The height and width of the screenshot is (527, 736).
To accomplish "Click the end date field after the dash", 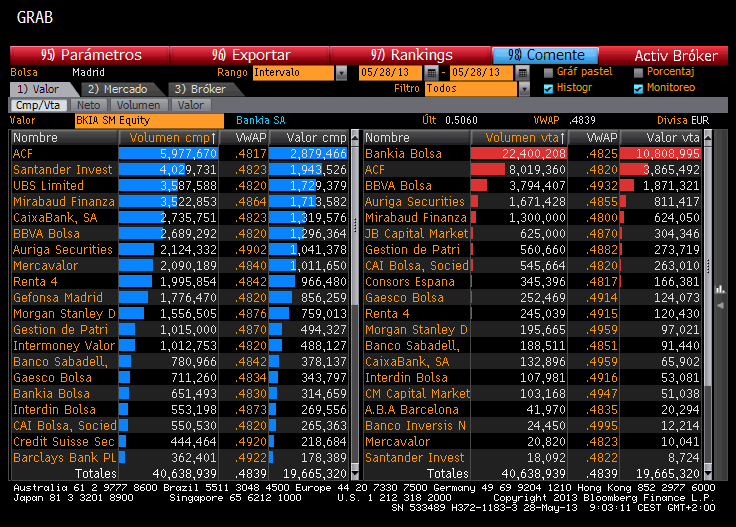I will pos(482,73).
